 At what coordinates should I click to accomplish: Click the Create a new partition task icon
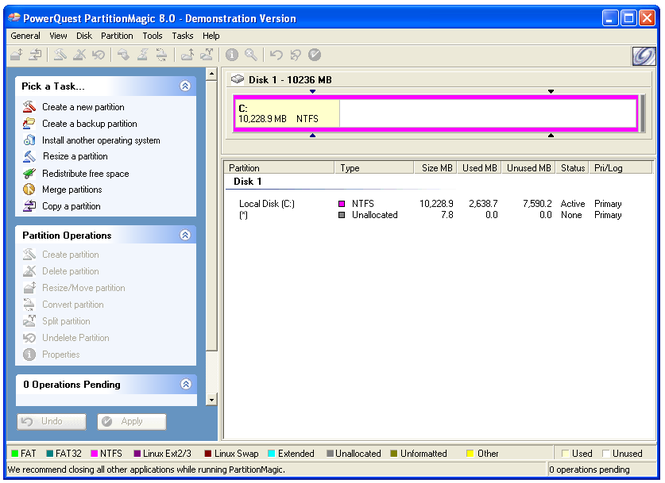pos(29,107)
